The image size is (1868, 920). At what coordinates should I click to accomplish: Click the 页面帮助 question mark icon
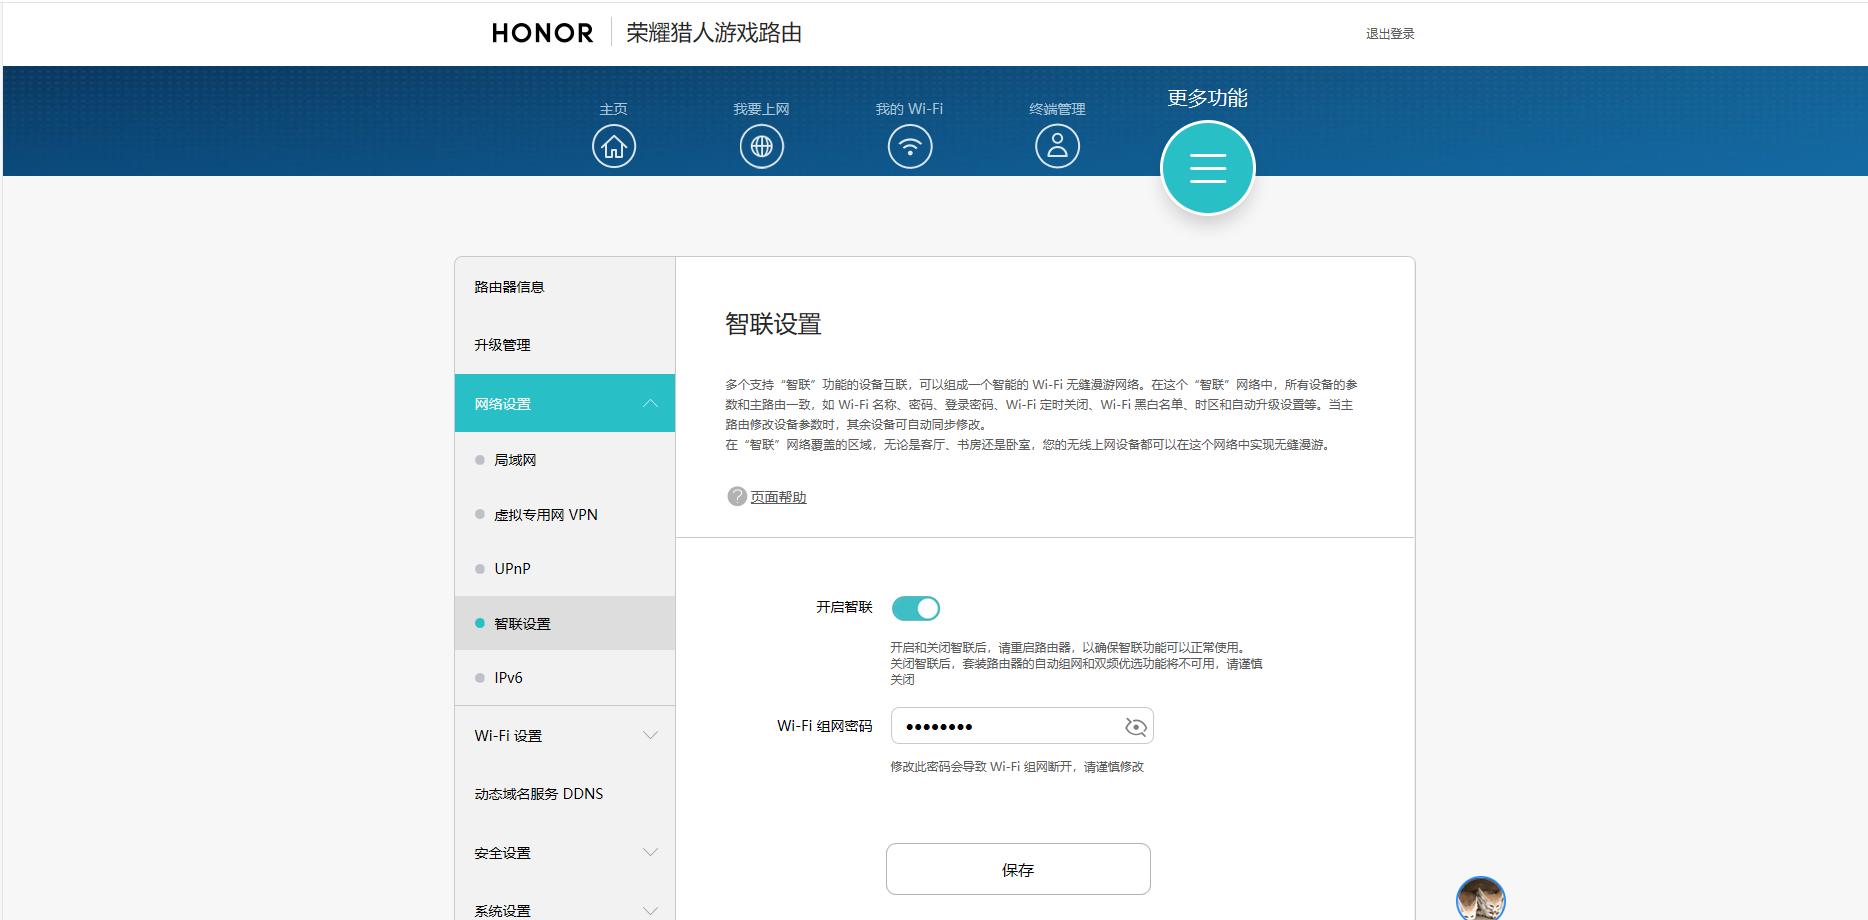point(735,496)
